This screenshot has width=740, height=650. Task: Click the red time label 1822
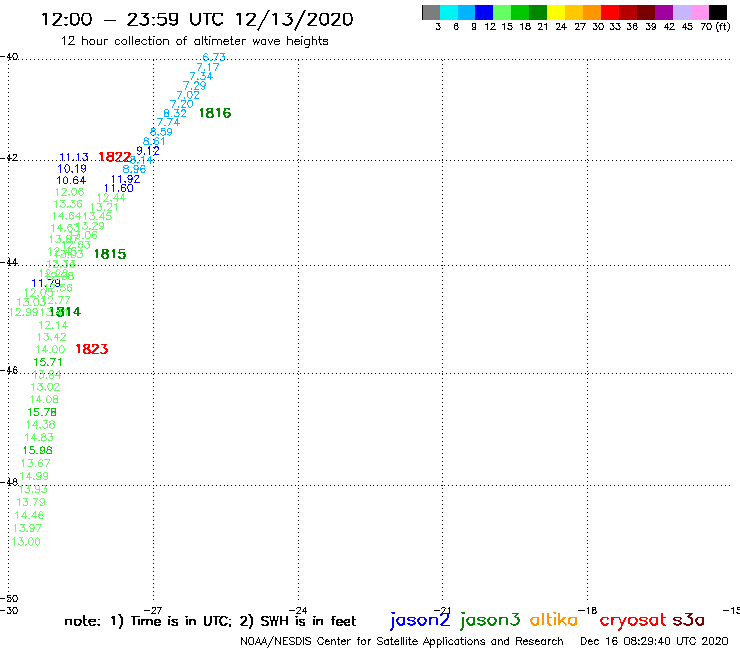(x=114, y=157)
